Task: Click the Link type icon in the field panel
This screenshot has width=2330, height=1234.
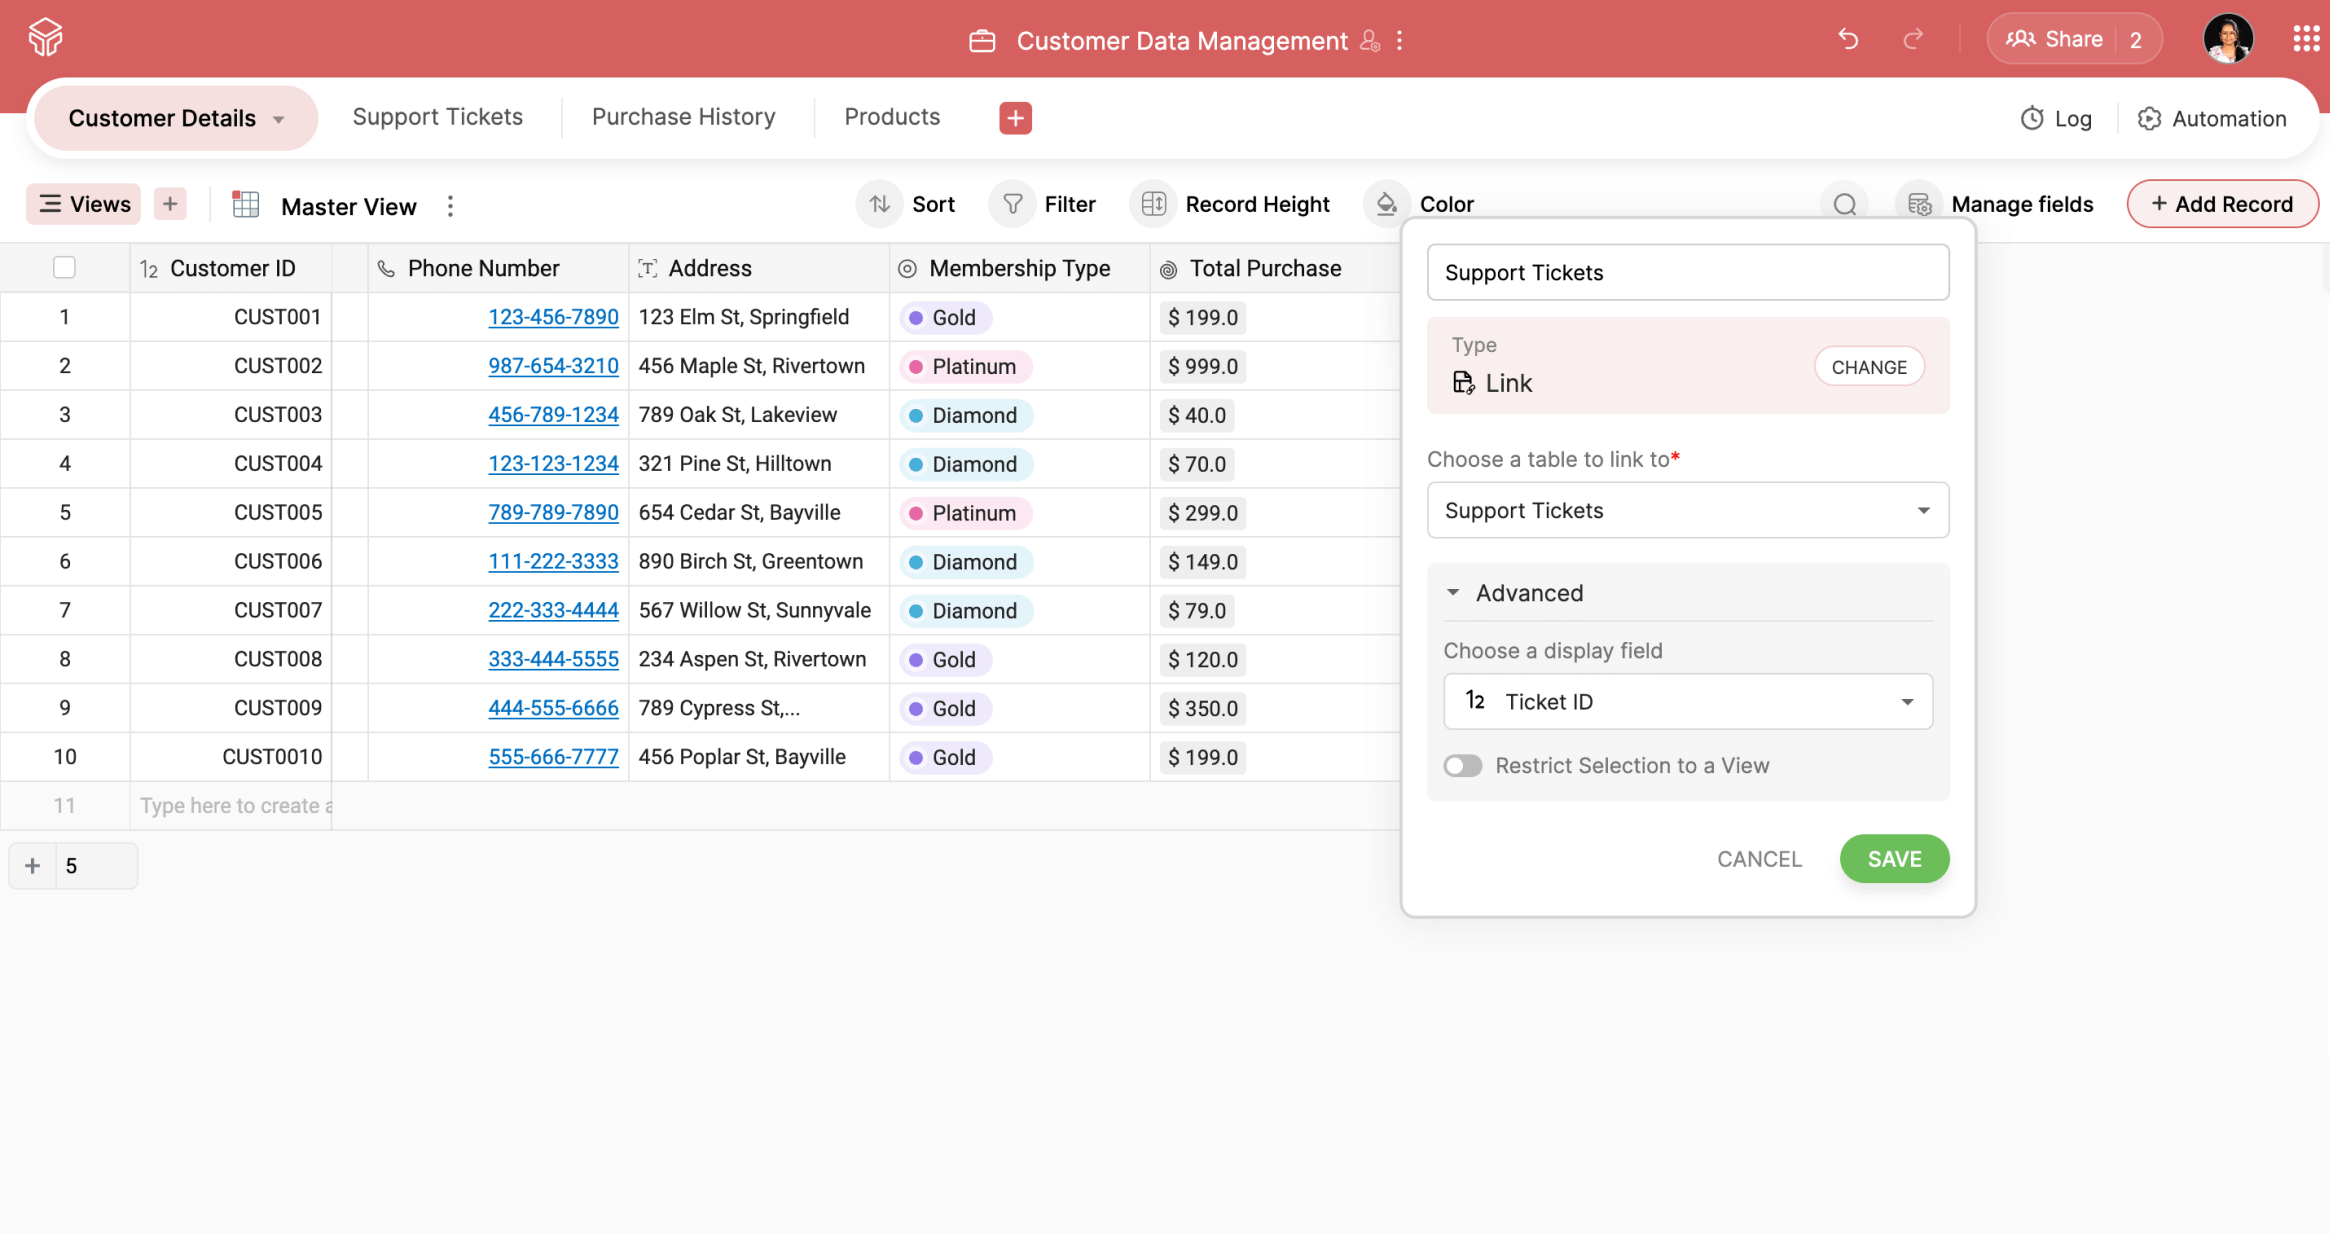Action: pos(1463,383)
